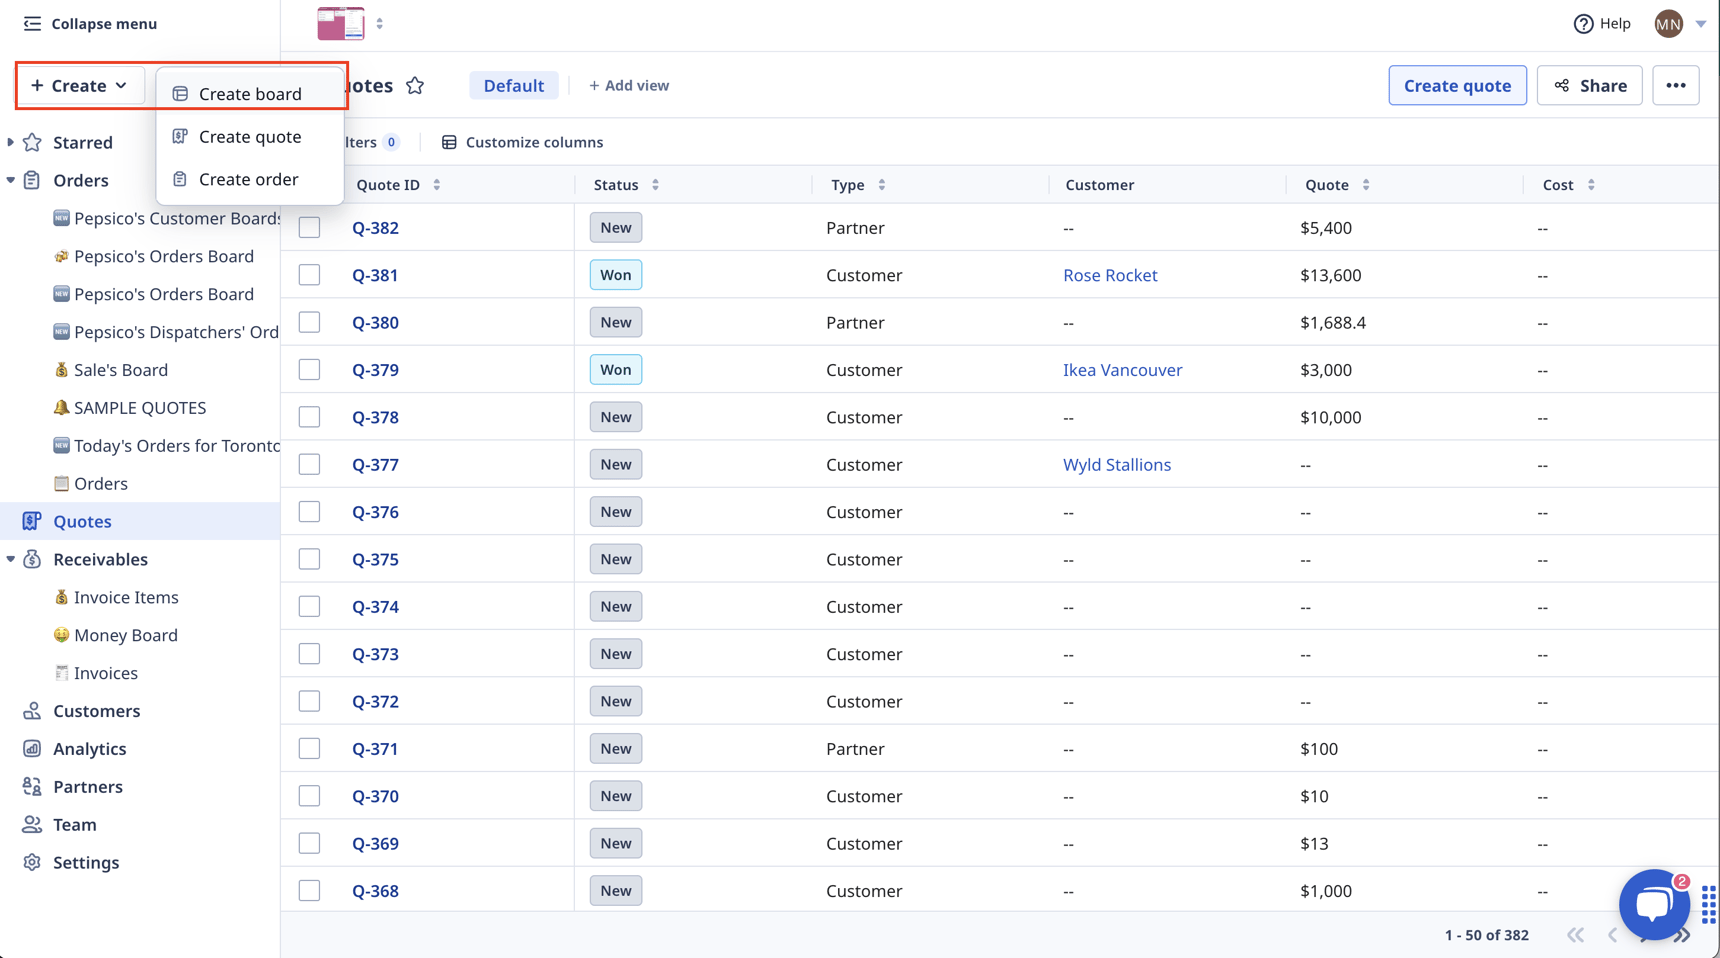Select Create order from the menu
The height and width of the screenshot is (958, 1720).
248,179
